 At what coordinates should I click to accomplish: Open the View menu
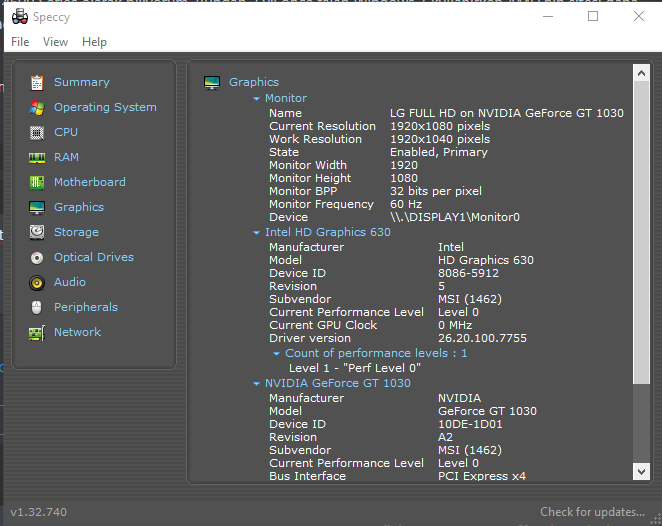click(x=56, y=42)
